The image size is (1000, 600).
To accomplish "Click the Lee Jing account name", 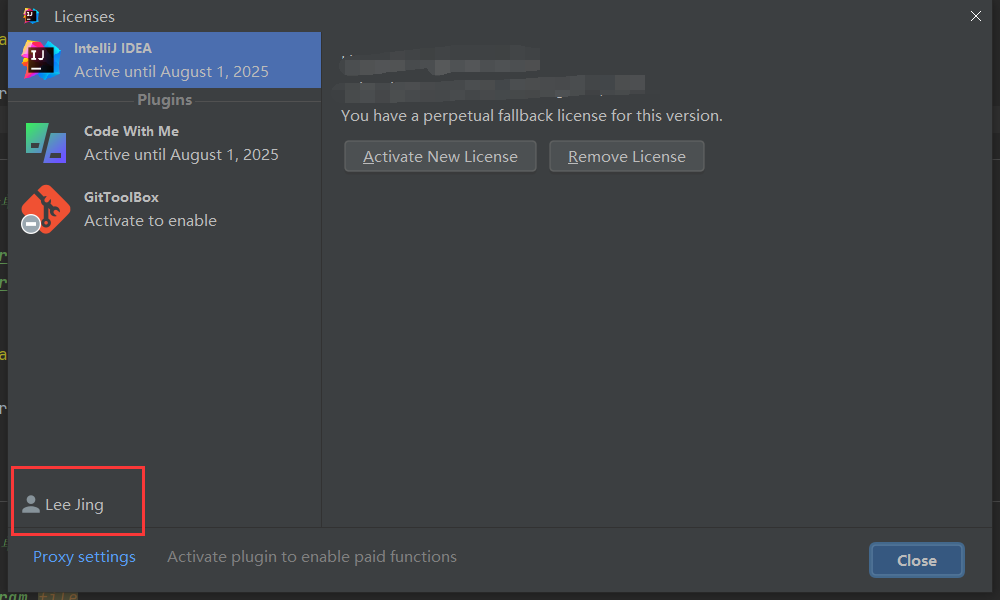I will tap(74, 504).
